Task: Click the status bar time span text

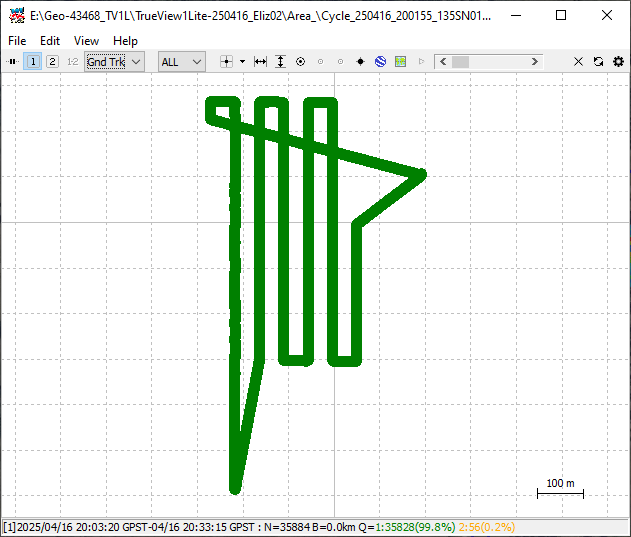Action: point(136,527)
